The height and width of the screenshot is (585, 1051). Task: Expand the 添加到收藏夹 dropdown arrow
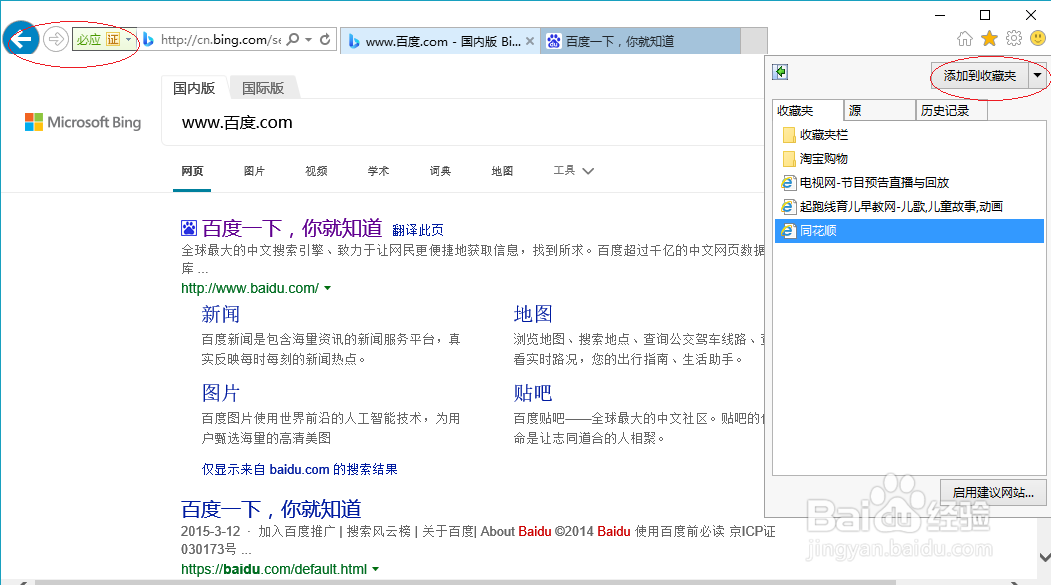[x=1038, y=76]
